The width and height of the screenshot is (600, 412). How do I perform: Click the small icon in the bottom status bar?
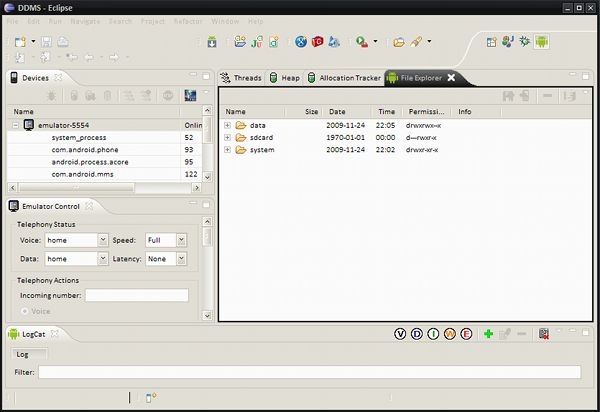coord(151,398)
